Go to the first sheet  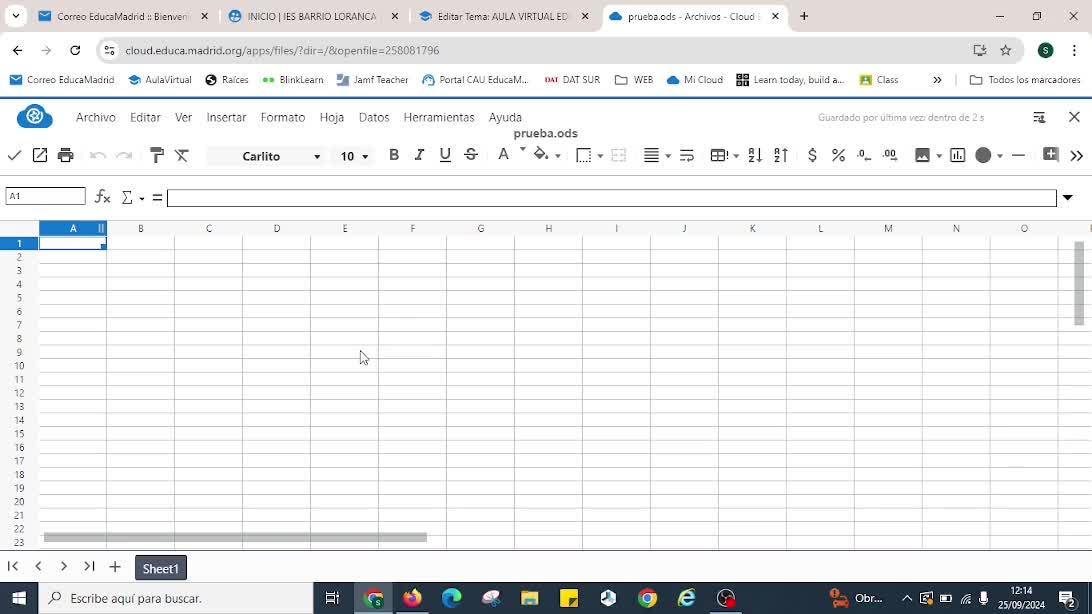pyautogui.click(x=13, y=567)
